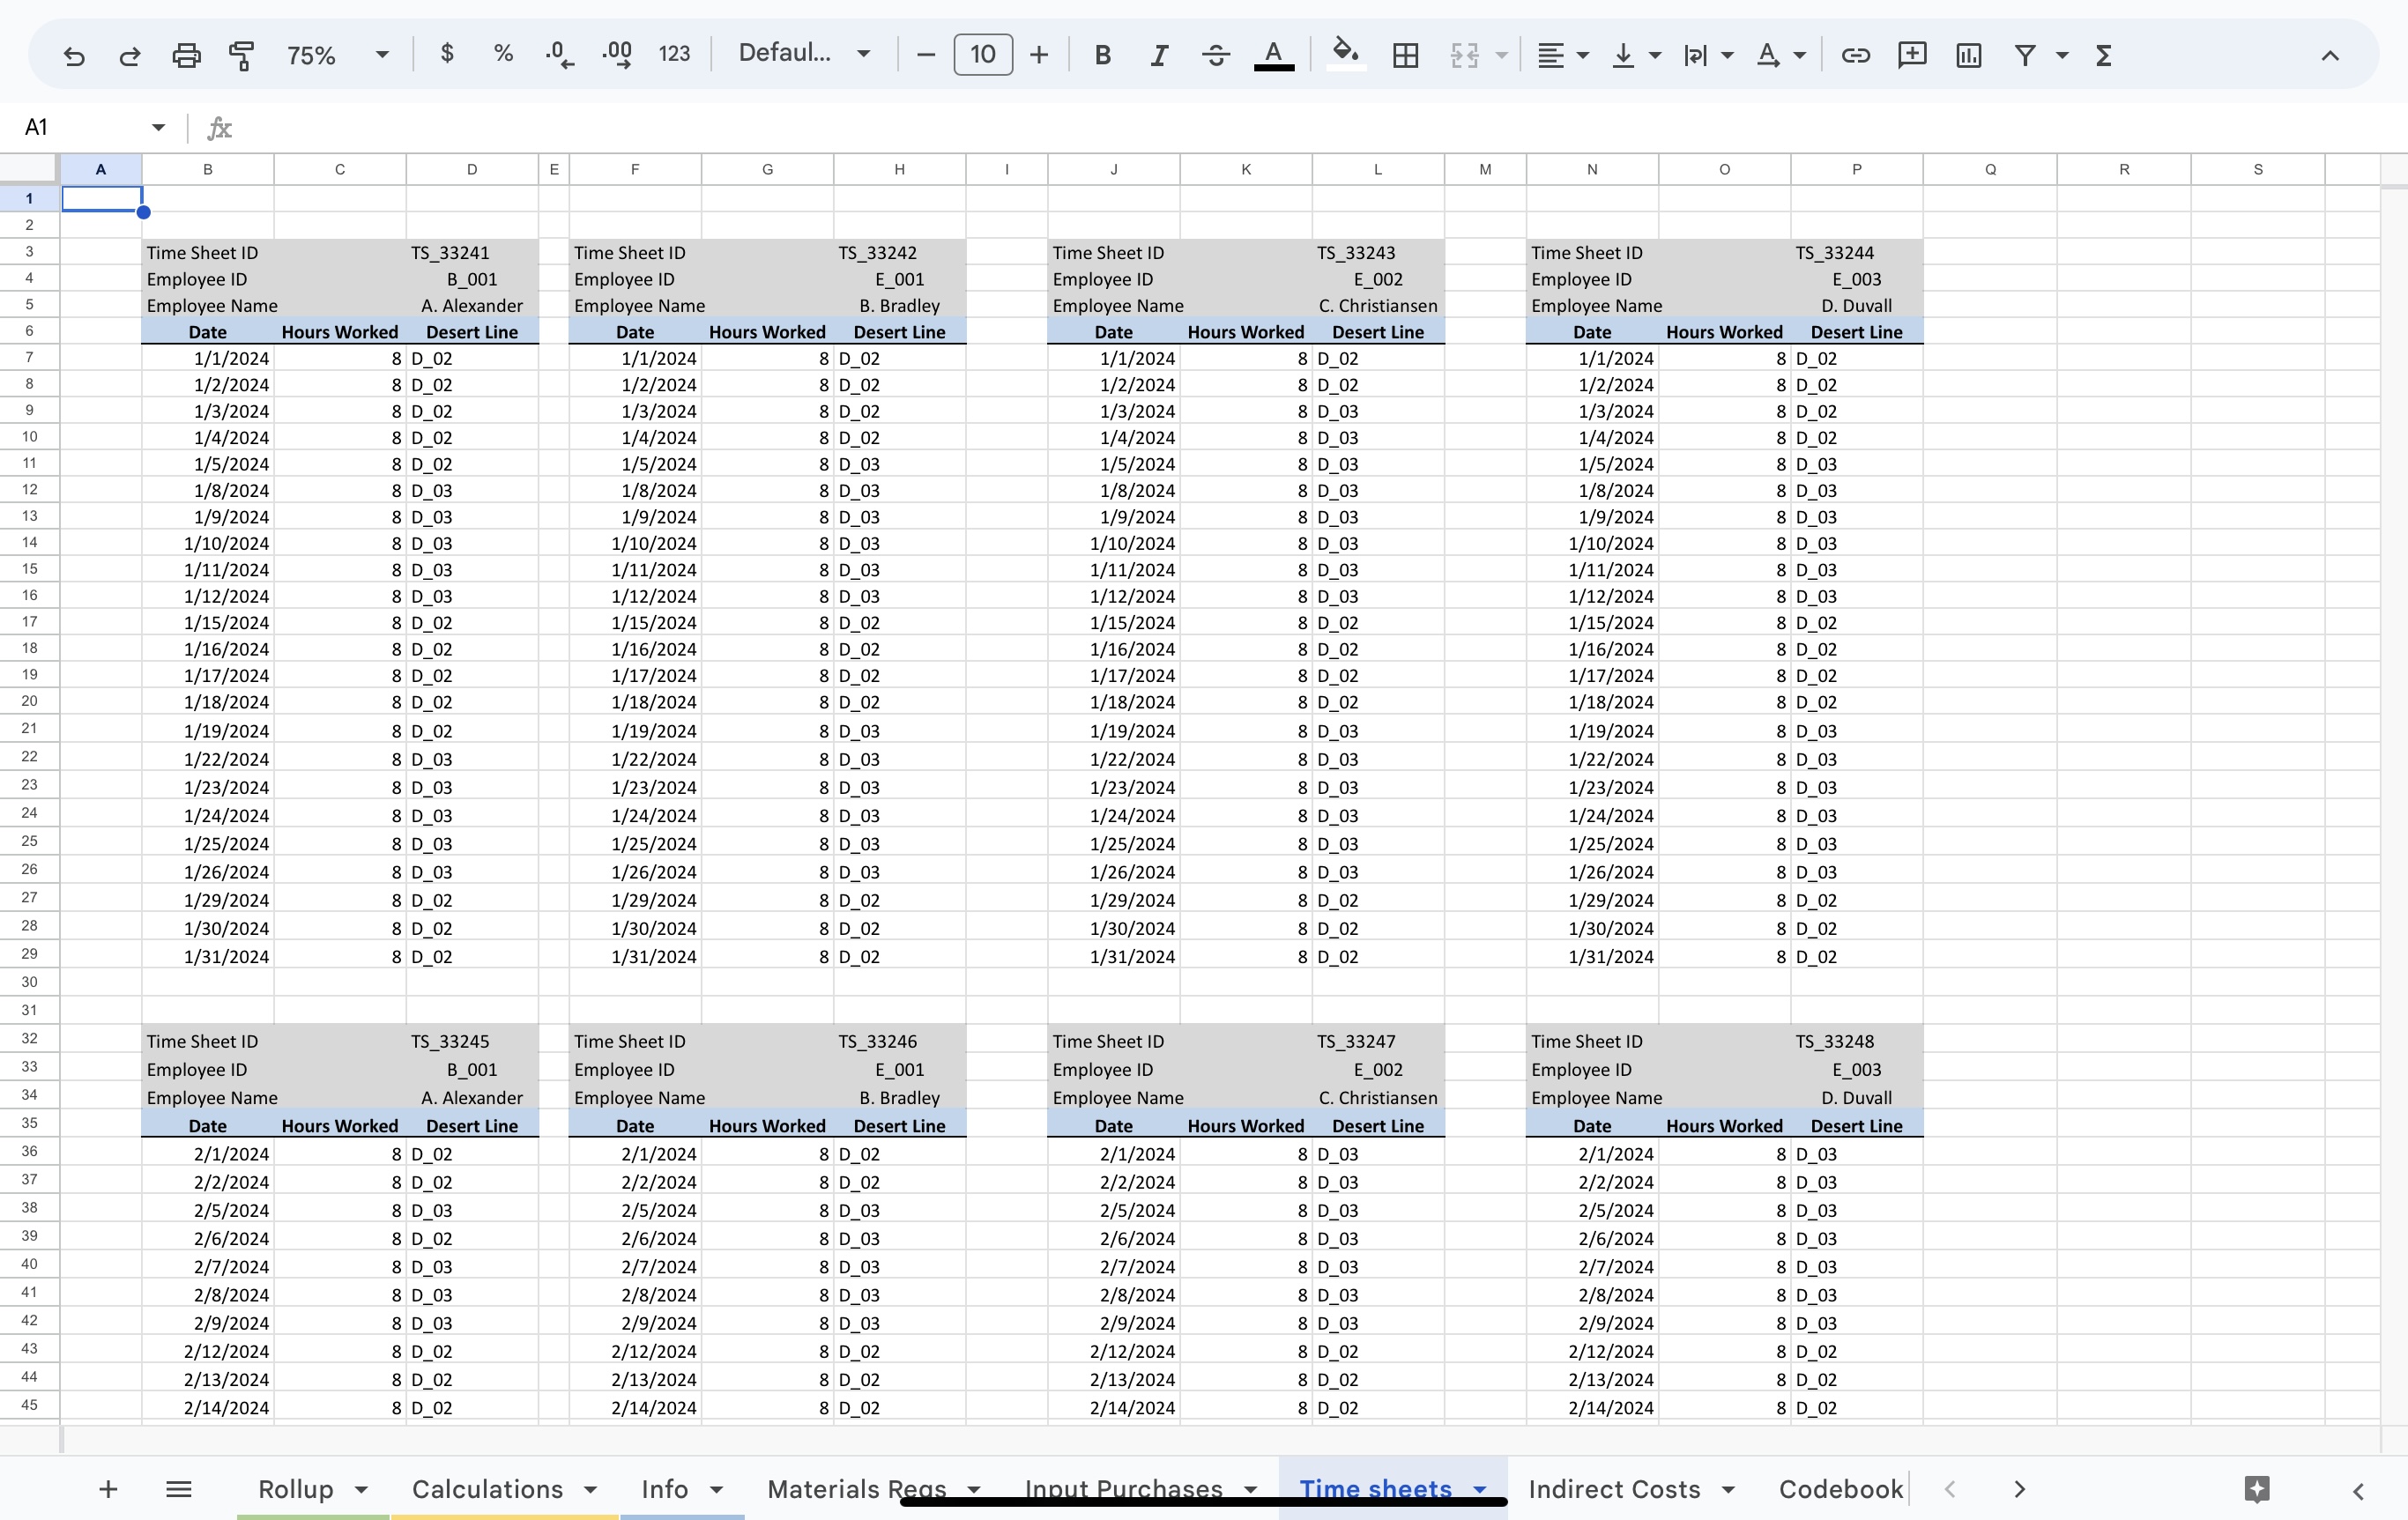2408x1520 pixels.
Task: Open the text color picker
Action: pos(1274,55)
